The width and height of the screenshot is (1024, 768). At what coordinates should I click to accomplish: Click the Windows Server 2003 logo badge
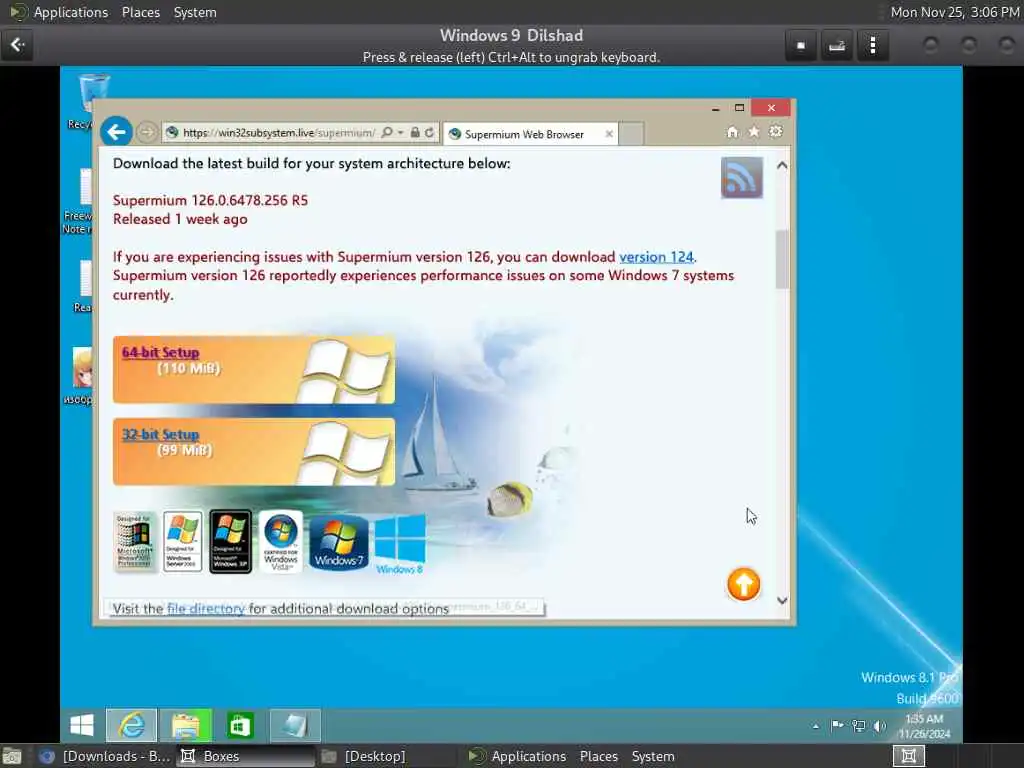tap(182, 541)
